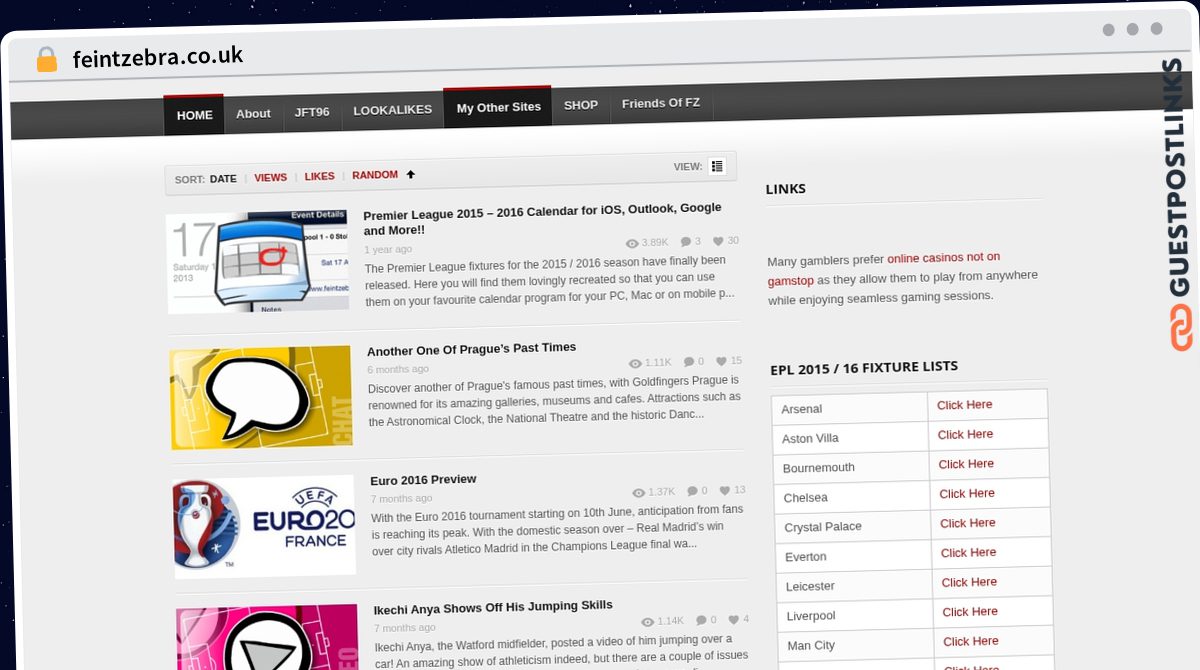
Task: Open Another One Of Prague's Past Times article
Action: click(x=472, y=349)
